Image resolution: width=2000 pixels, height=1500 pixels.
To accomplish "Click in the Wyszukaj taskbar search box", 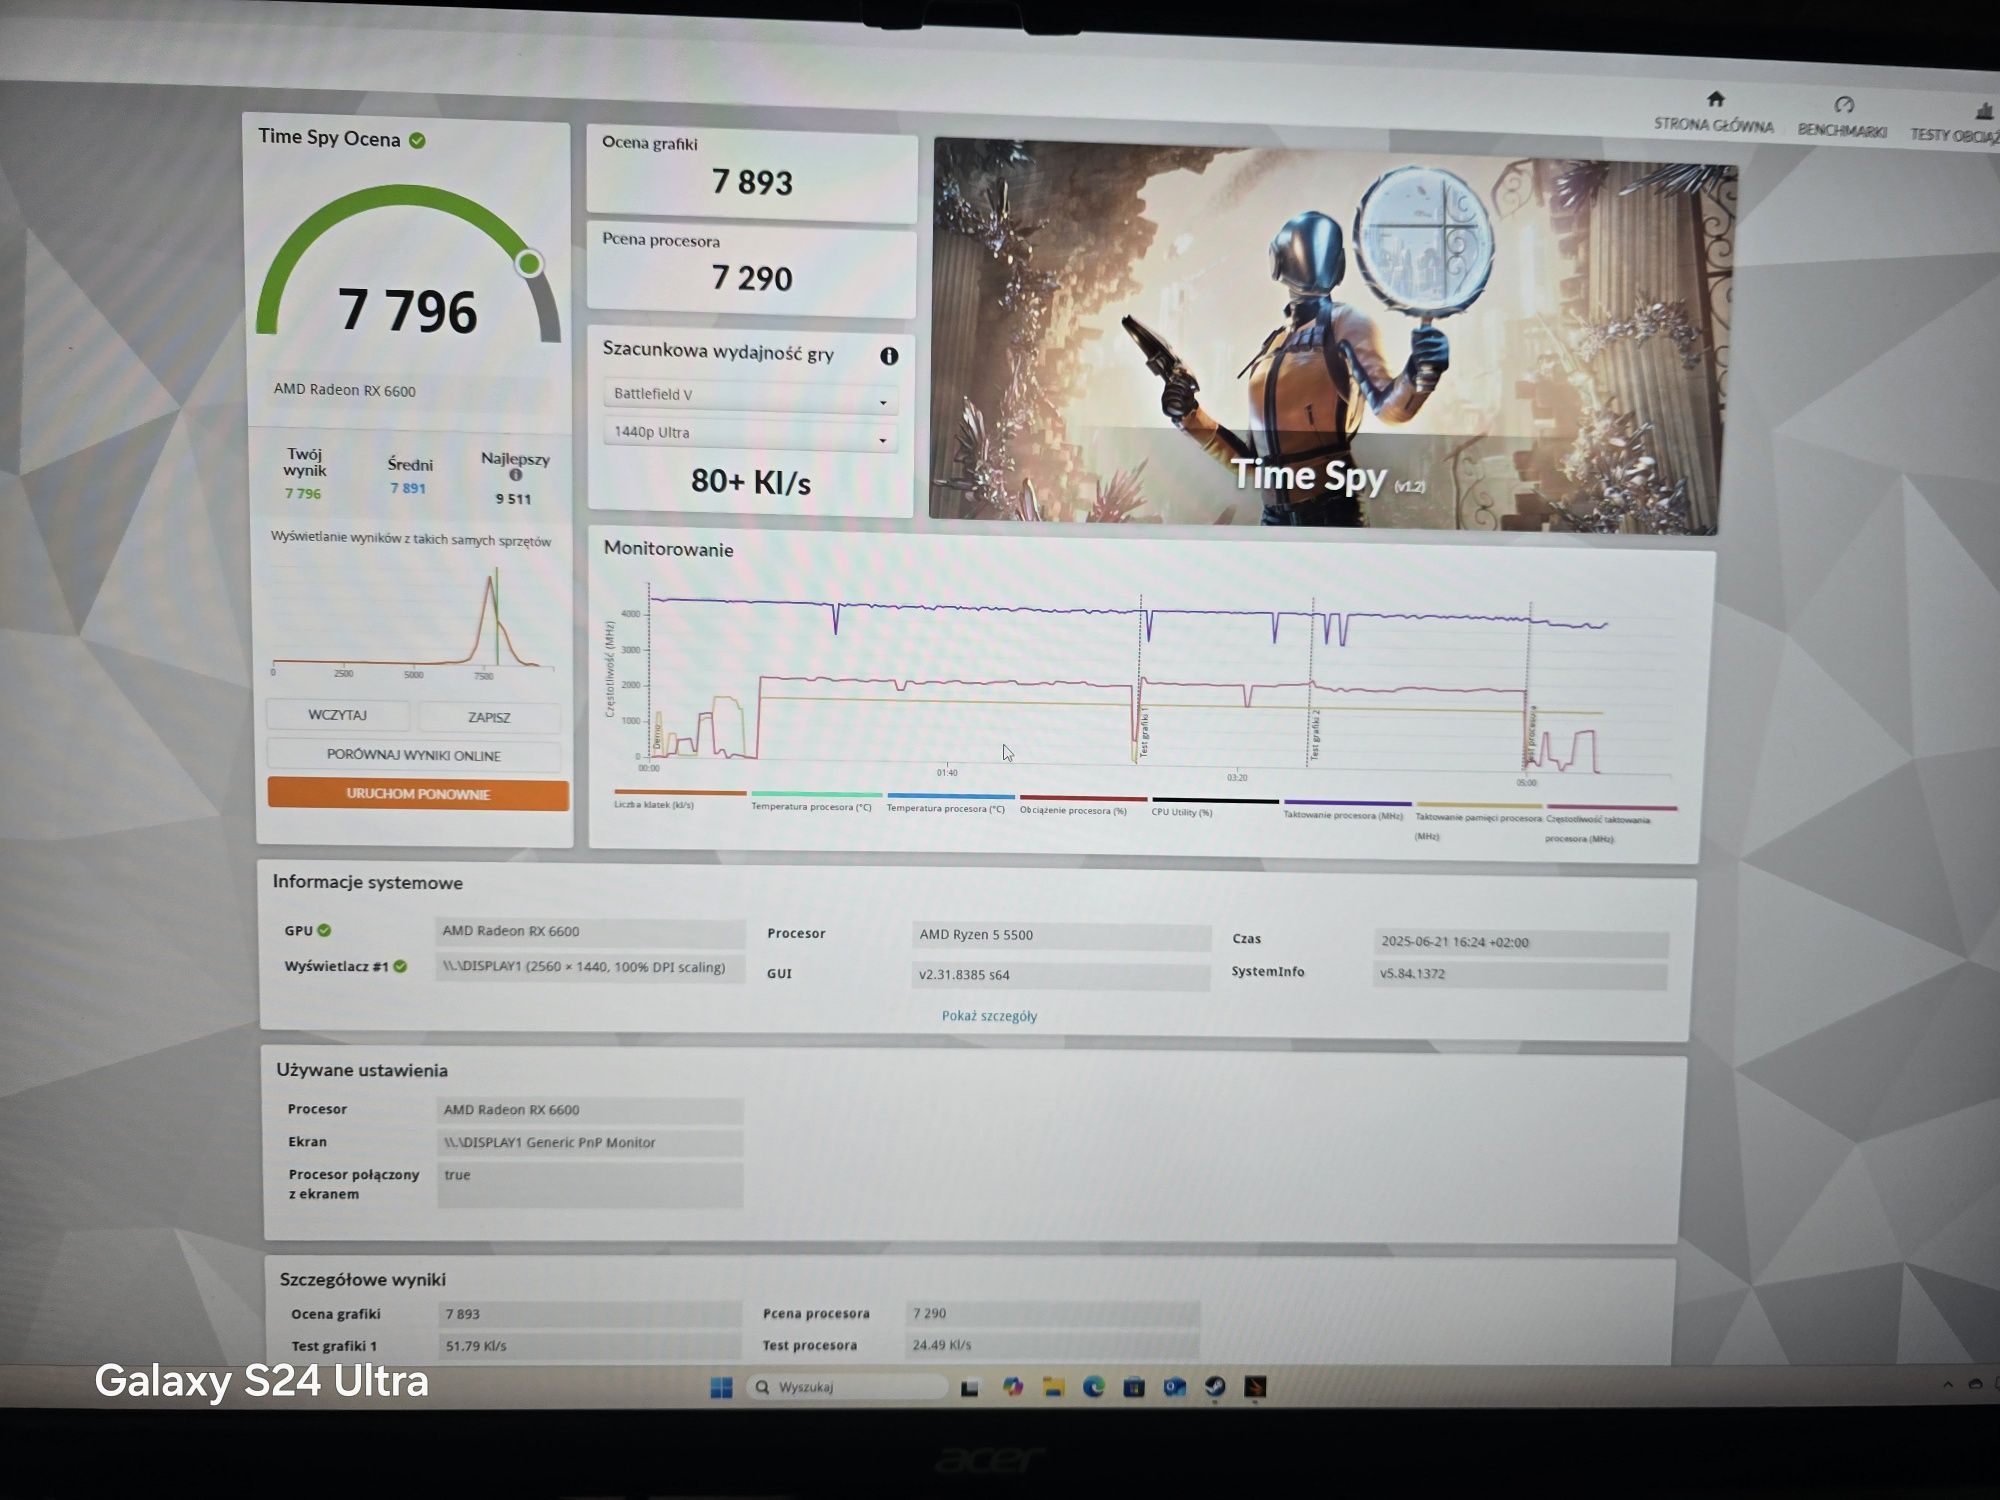I will click(846, 1387).
